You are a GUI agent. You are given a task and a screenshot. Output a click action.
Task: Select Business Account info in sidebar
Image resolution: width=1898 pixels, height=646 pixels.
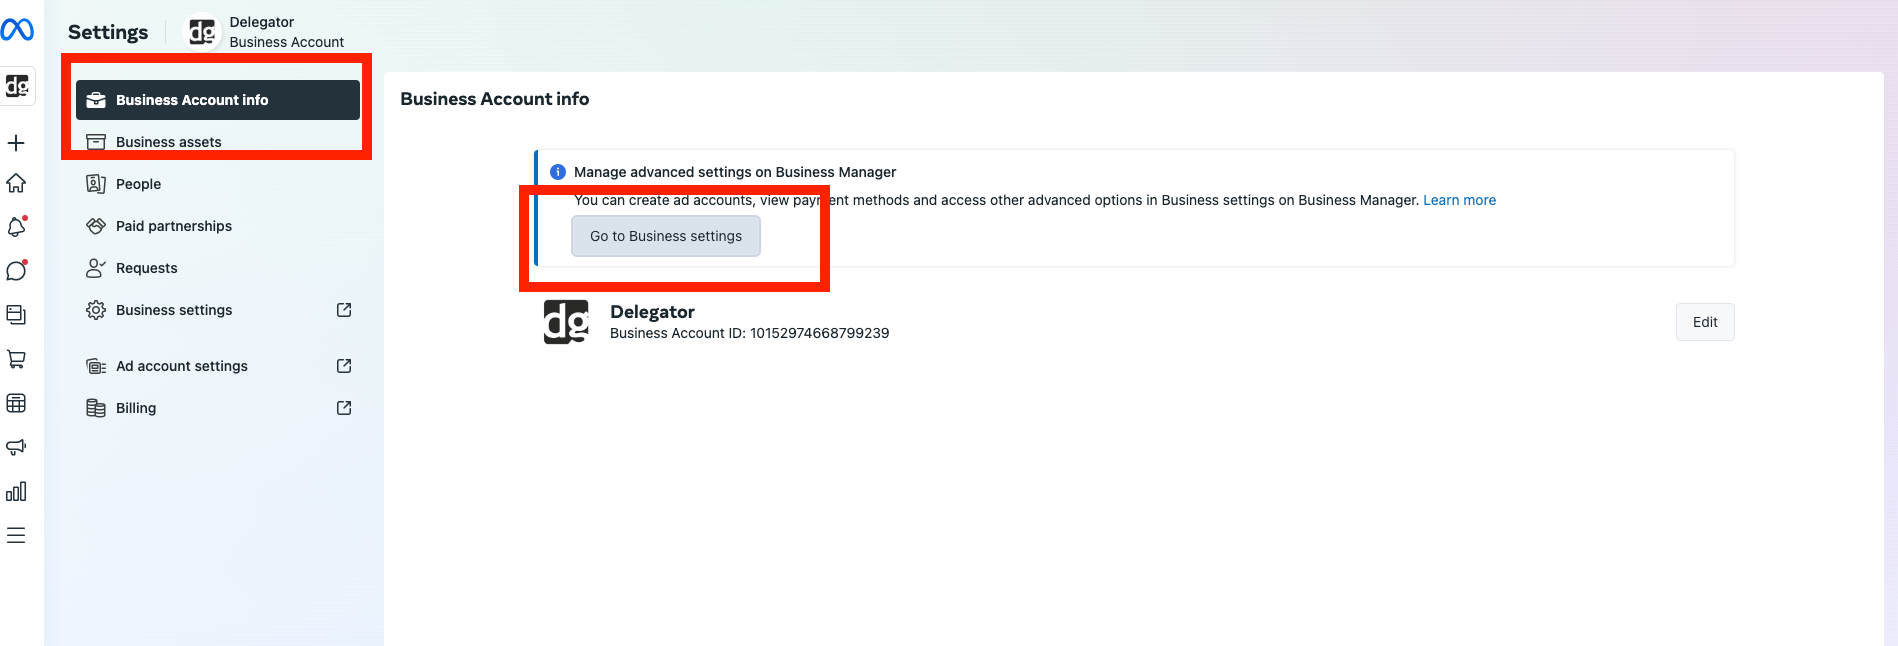pos(218,100)
